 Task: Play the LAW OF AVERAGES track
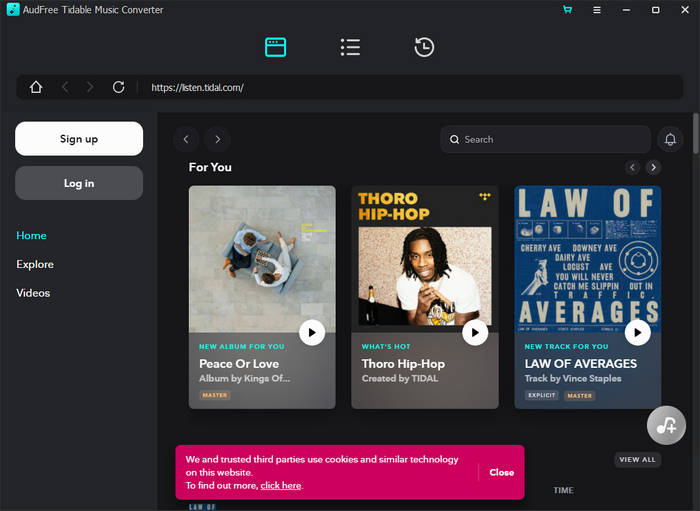click(638, 332)
